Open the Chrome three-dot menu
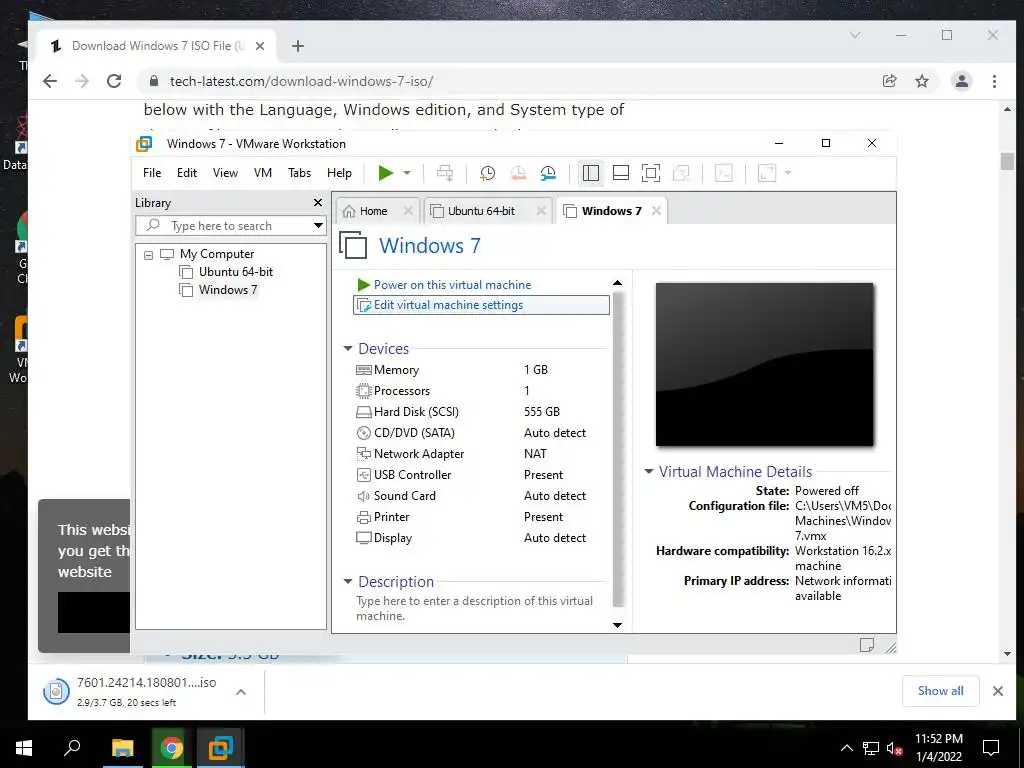This screenshot has width=1024, height=768. (x=994, y=81)
